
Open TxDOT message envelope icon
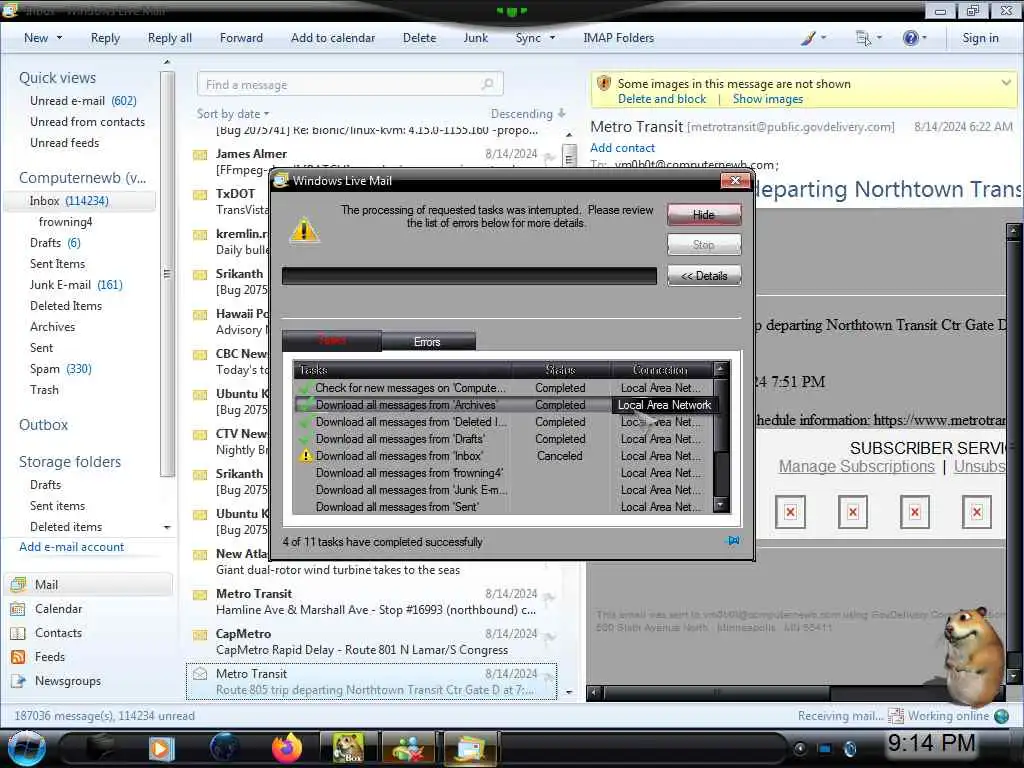click(200, 195)
